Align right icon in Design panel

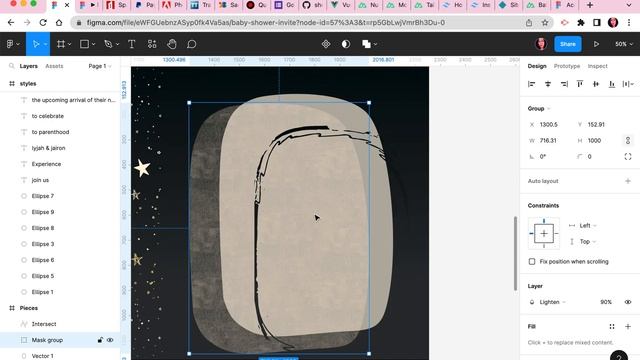click(564, 84)
